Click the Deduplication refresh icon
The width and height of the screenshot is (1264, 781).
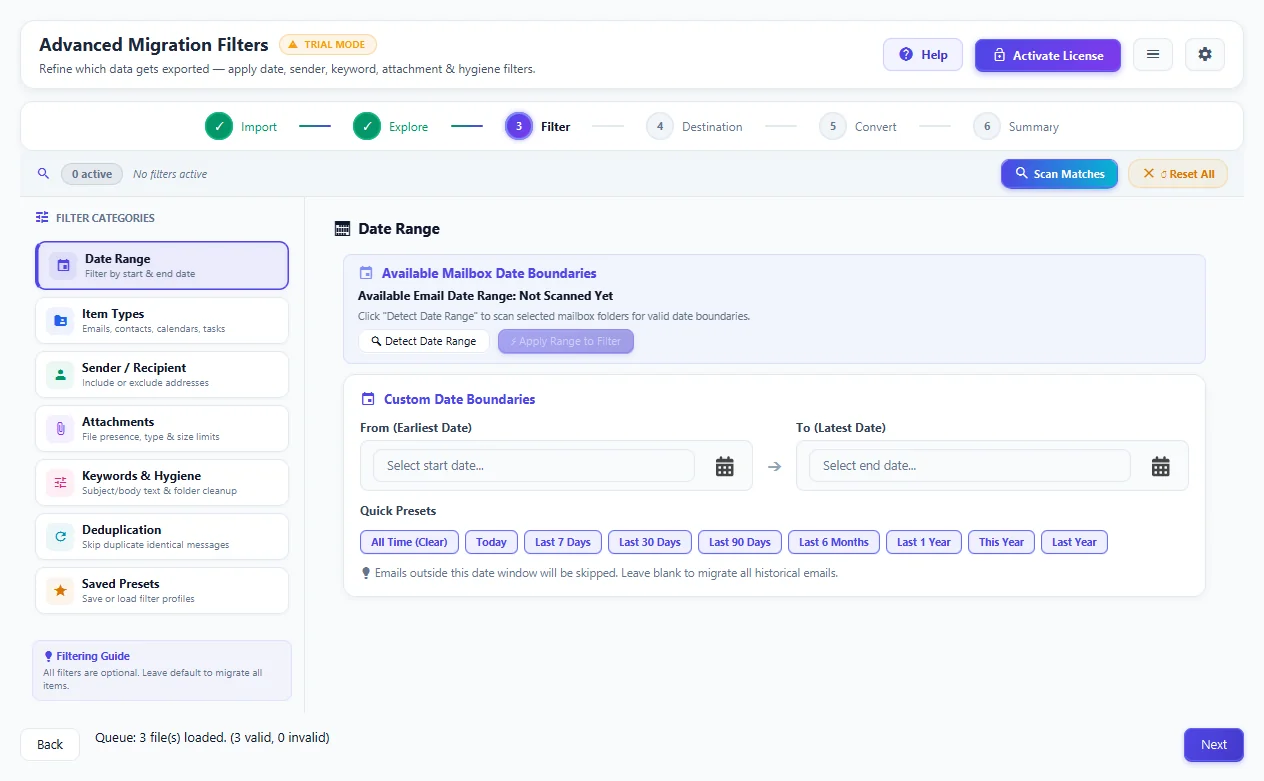[60, 537]
